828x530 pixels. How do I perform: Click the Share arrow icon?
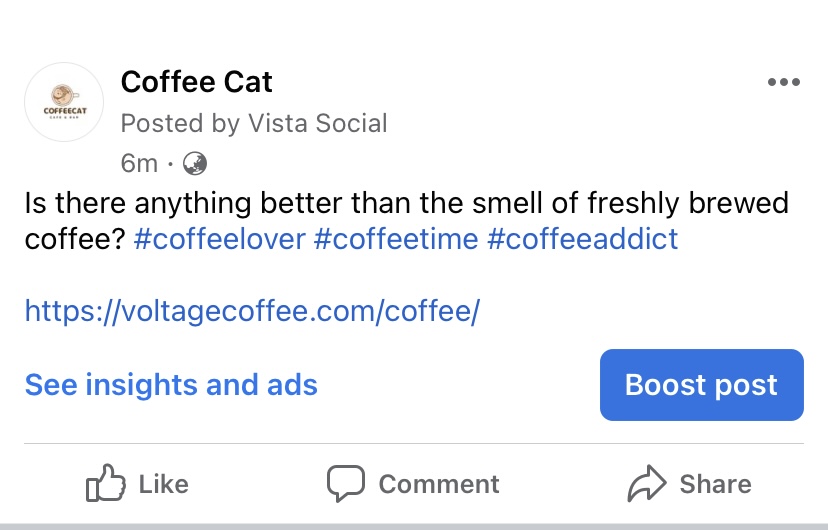[646, 483]
